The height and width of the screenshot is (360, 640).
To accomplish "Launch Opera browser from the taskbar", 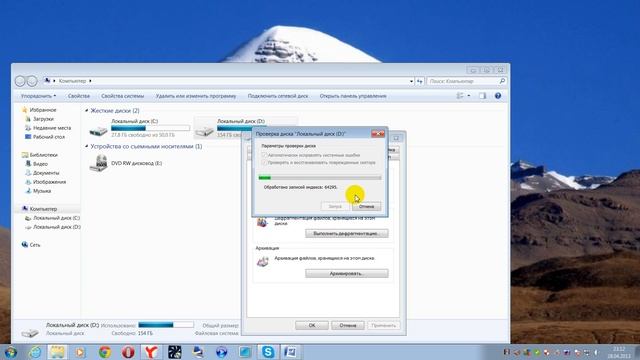I will pyautogui.click(x=128, y=352).
